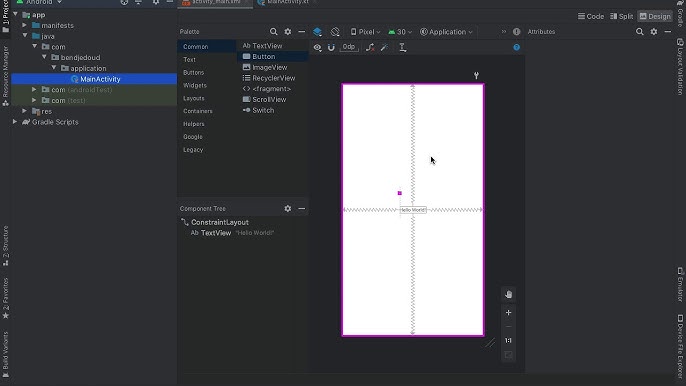Click the orientation rotate icon in toolbar
Viewport: 686px width, 386px height.
335,32
